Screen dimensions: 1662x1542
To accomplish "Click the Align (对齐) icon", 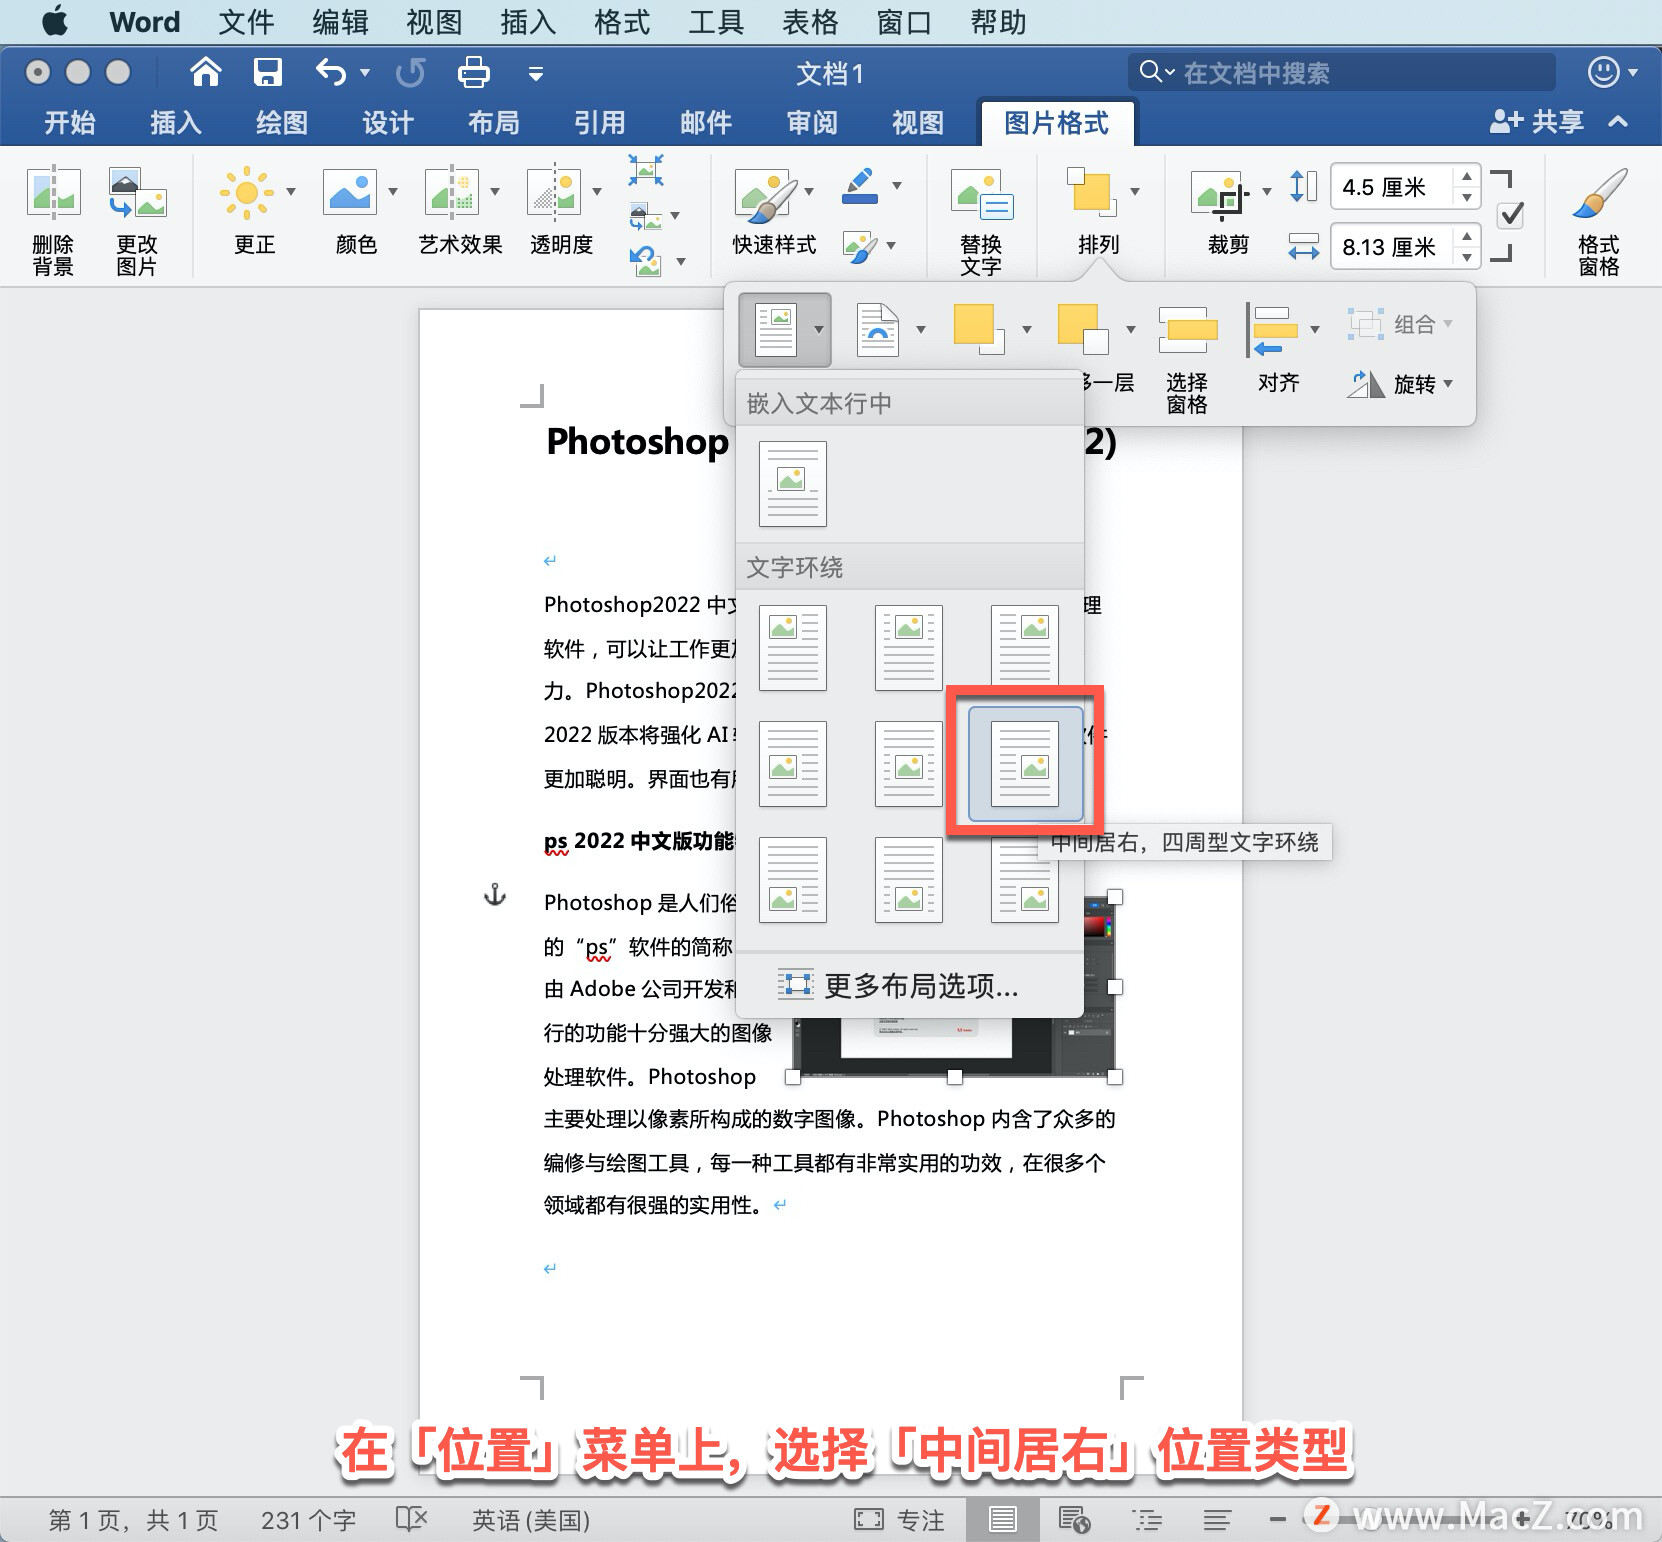I will tap(1272, 330).
